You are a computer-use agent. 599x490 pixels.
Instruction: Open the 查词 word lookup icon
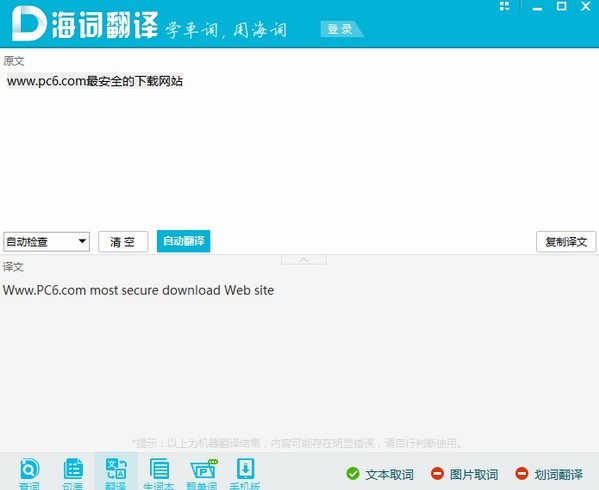click(x=29, y=473)
